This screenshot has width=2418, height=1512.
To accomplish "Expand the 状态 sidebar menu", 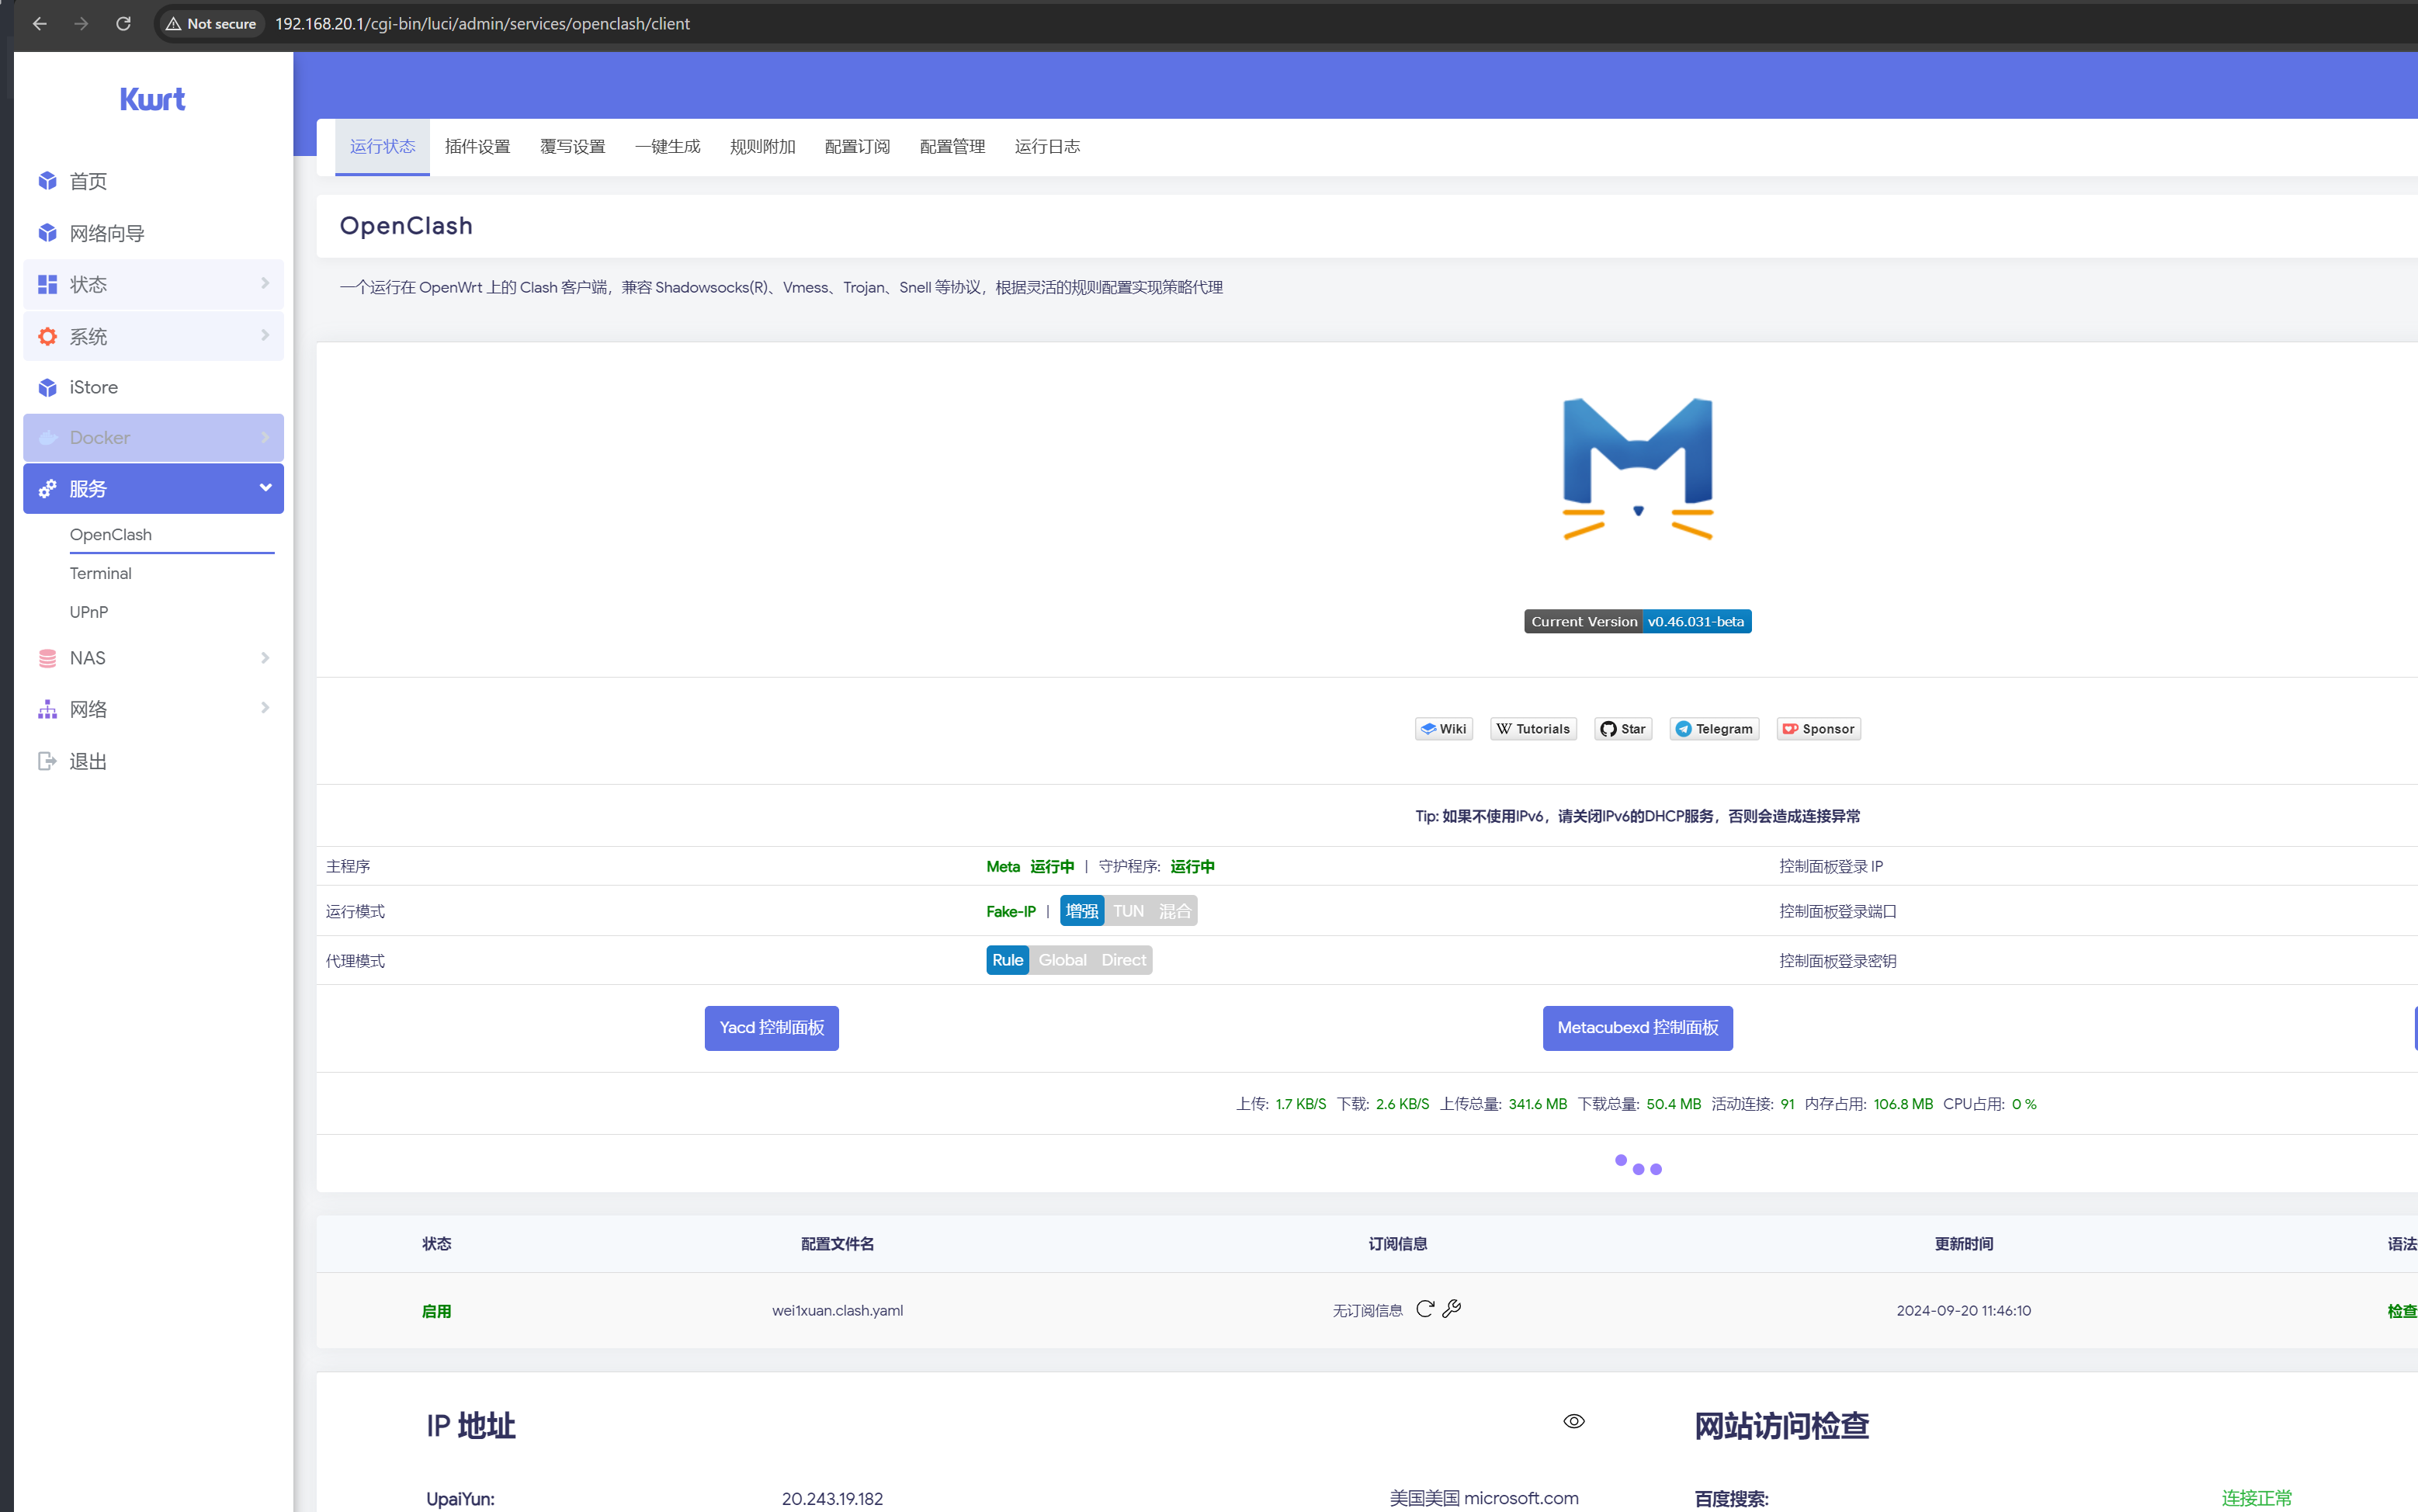I will 153,284.
